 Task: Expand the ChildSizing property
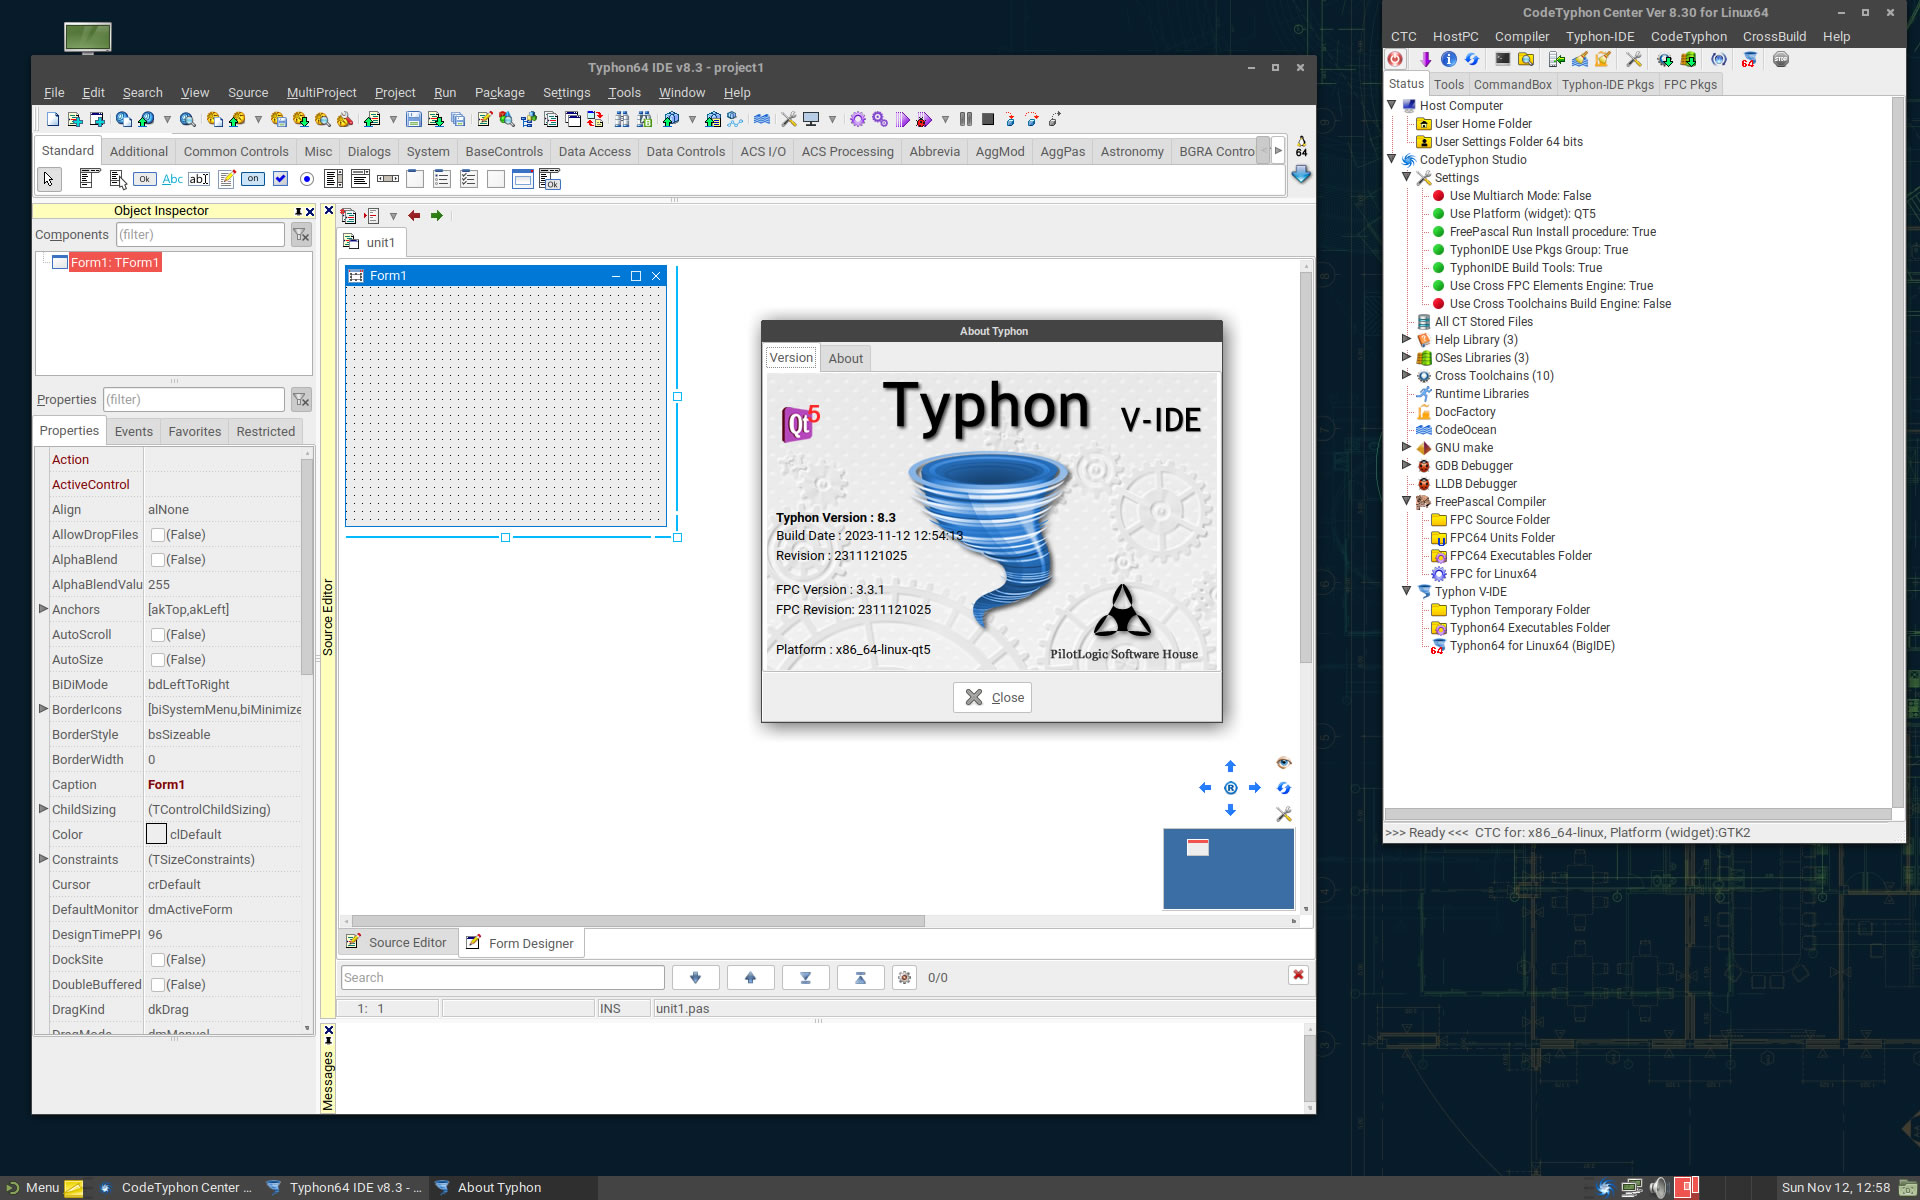pyautogui.click(x=43, y=809)
